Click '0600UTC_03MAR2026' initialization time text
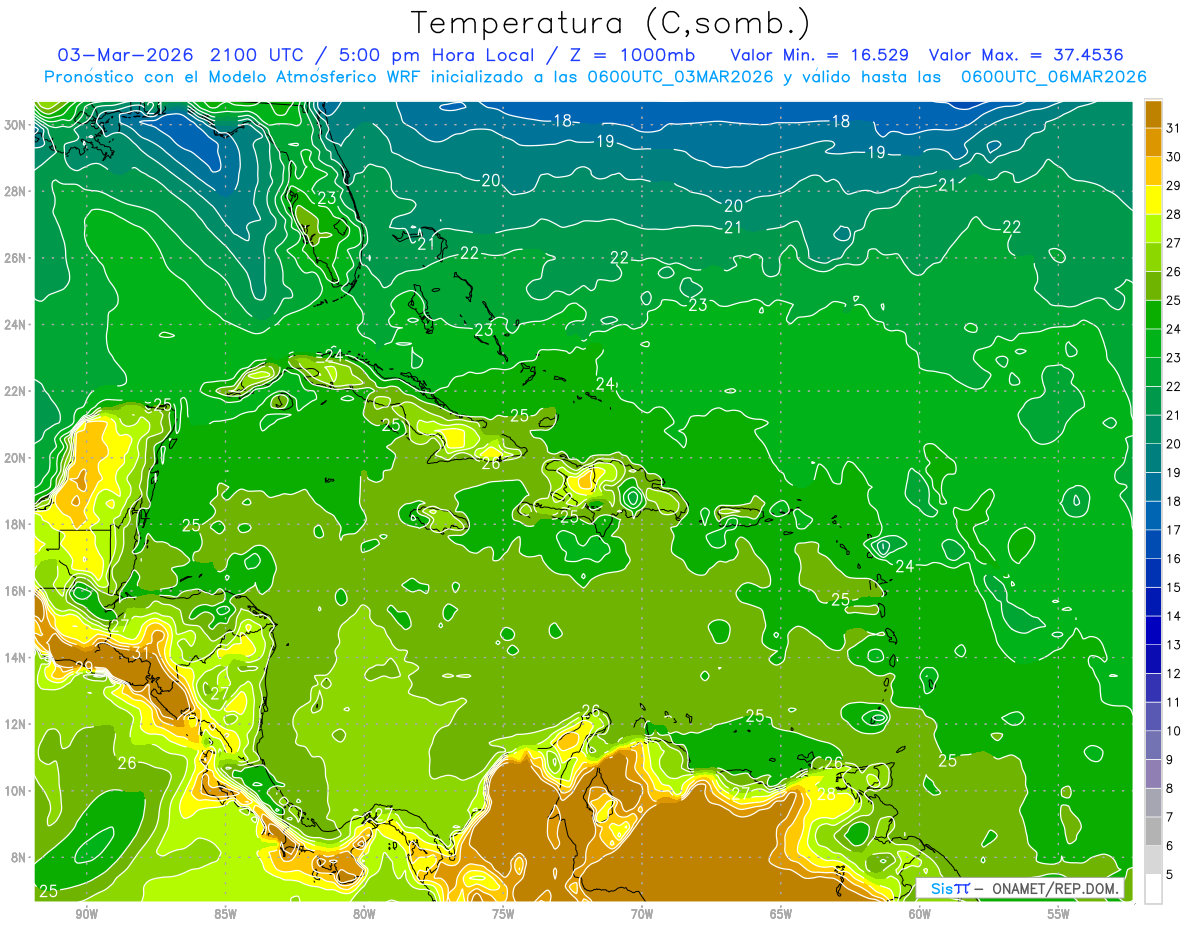Screen dimensions: 1200x927 coord(680,76)
